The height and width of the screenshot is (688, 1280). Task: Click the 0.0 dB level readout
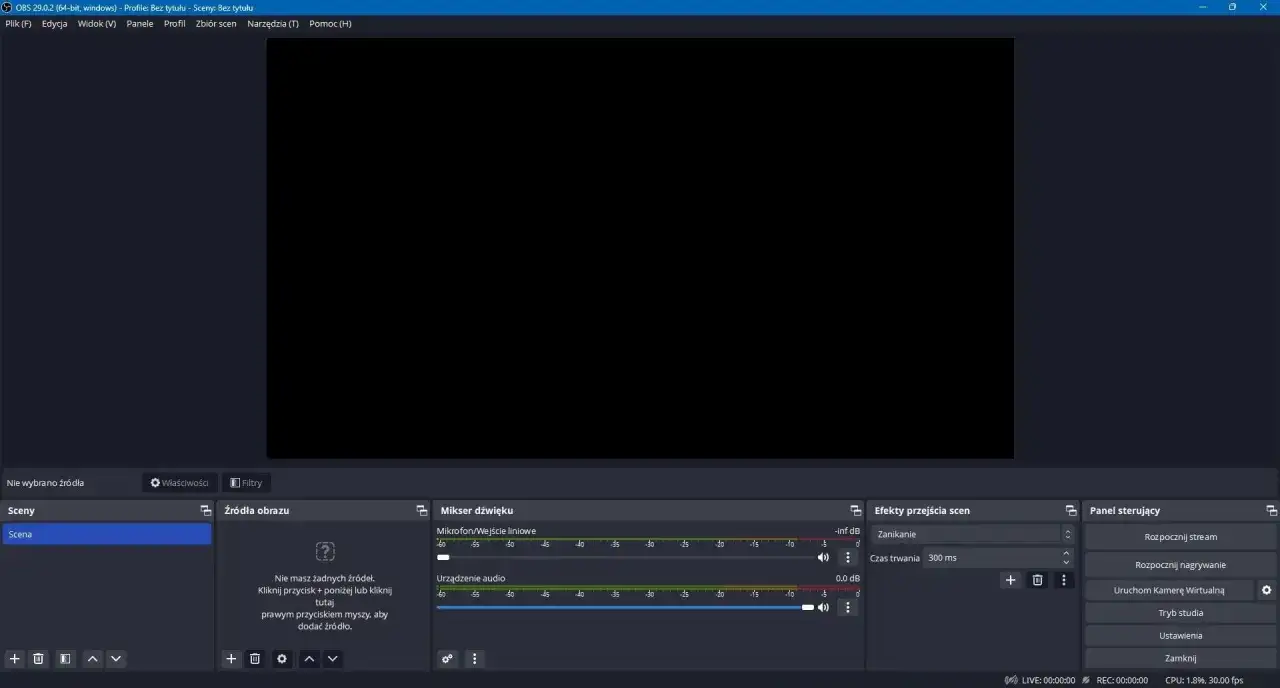pos(848,578)
